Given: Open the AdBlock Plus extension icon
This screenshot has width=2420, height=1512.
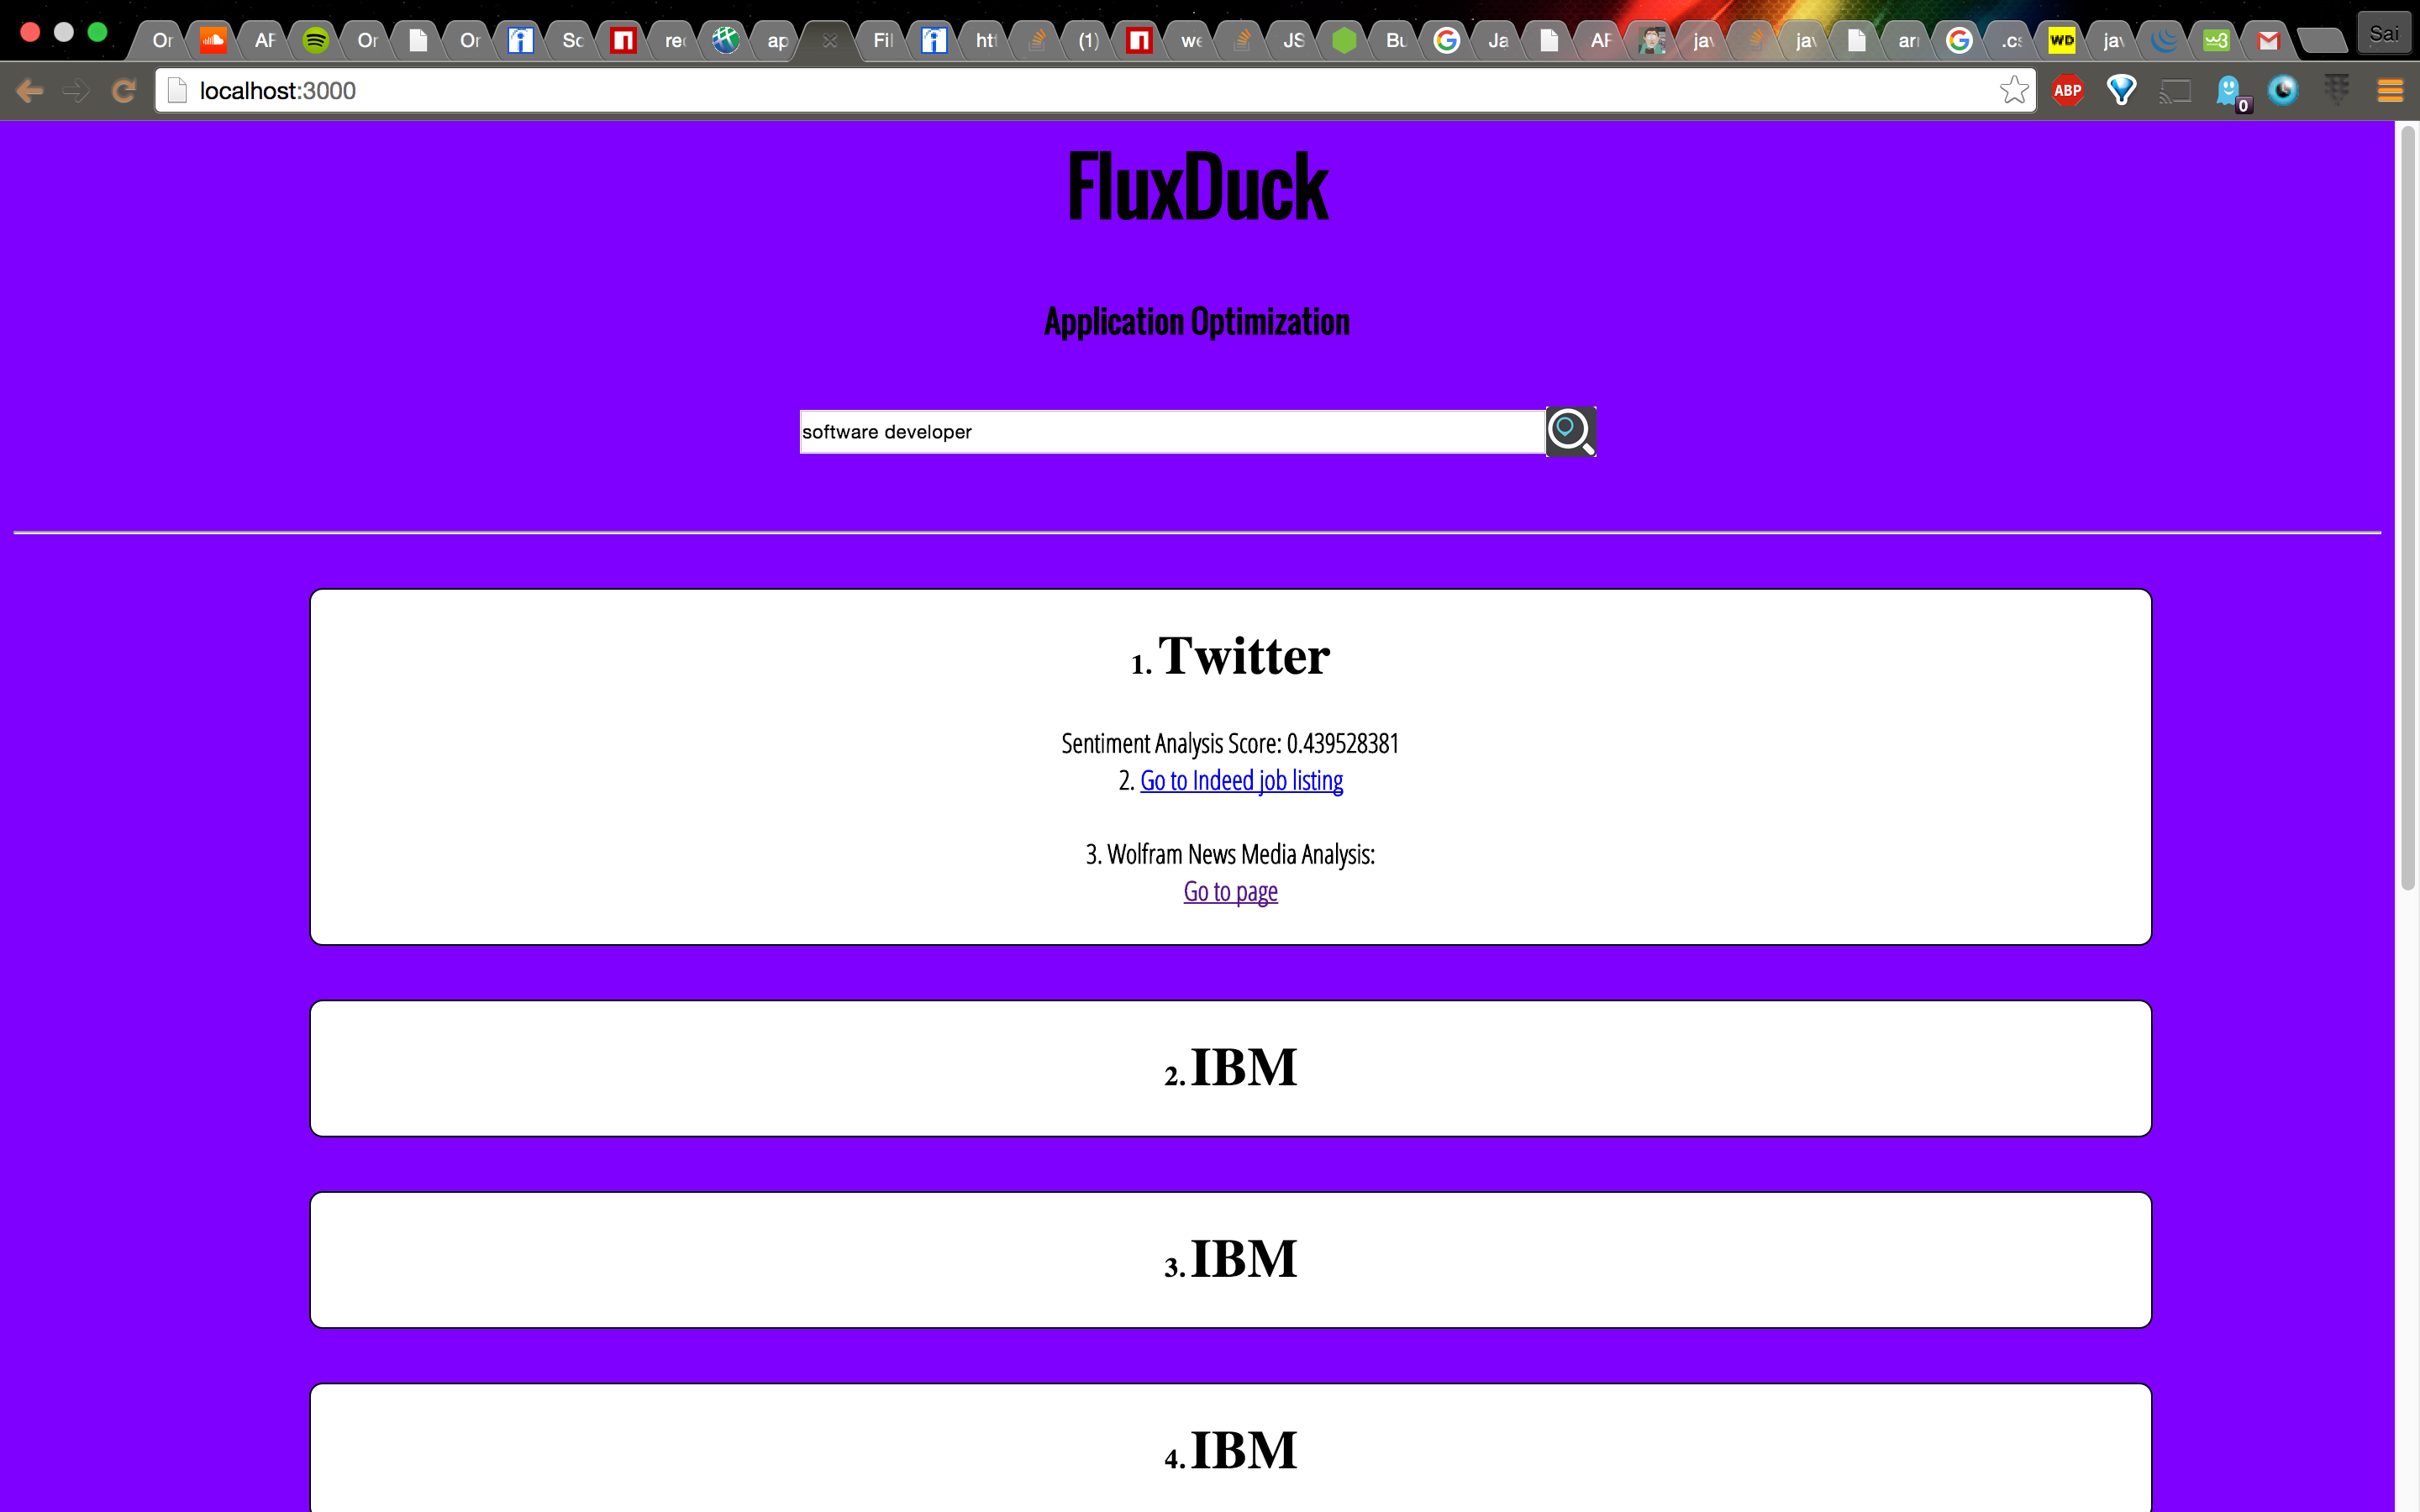Looking at the screenshot, I should 2067,91.
